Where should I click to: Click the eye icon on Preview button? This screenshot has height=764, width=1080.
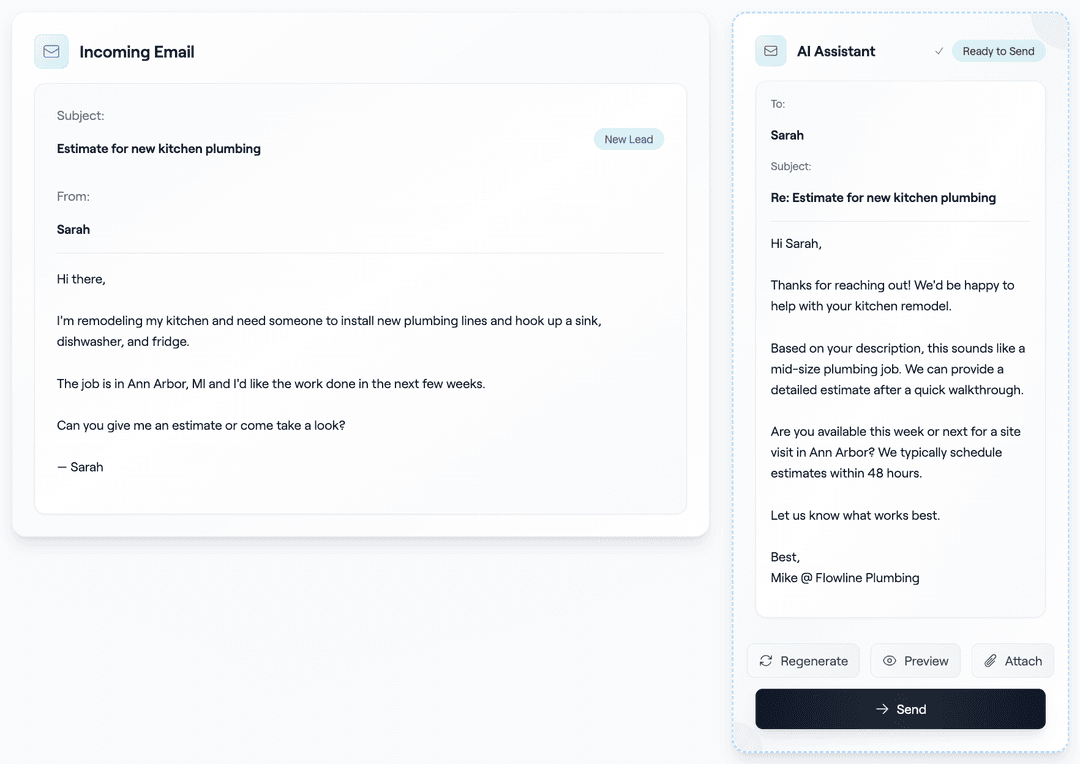pyautogui.click(x=889, y=660)
